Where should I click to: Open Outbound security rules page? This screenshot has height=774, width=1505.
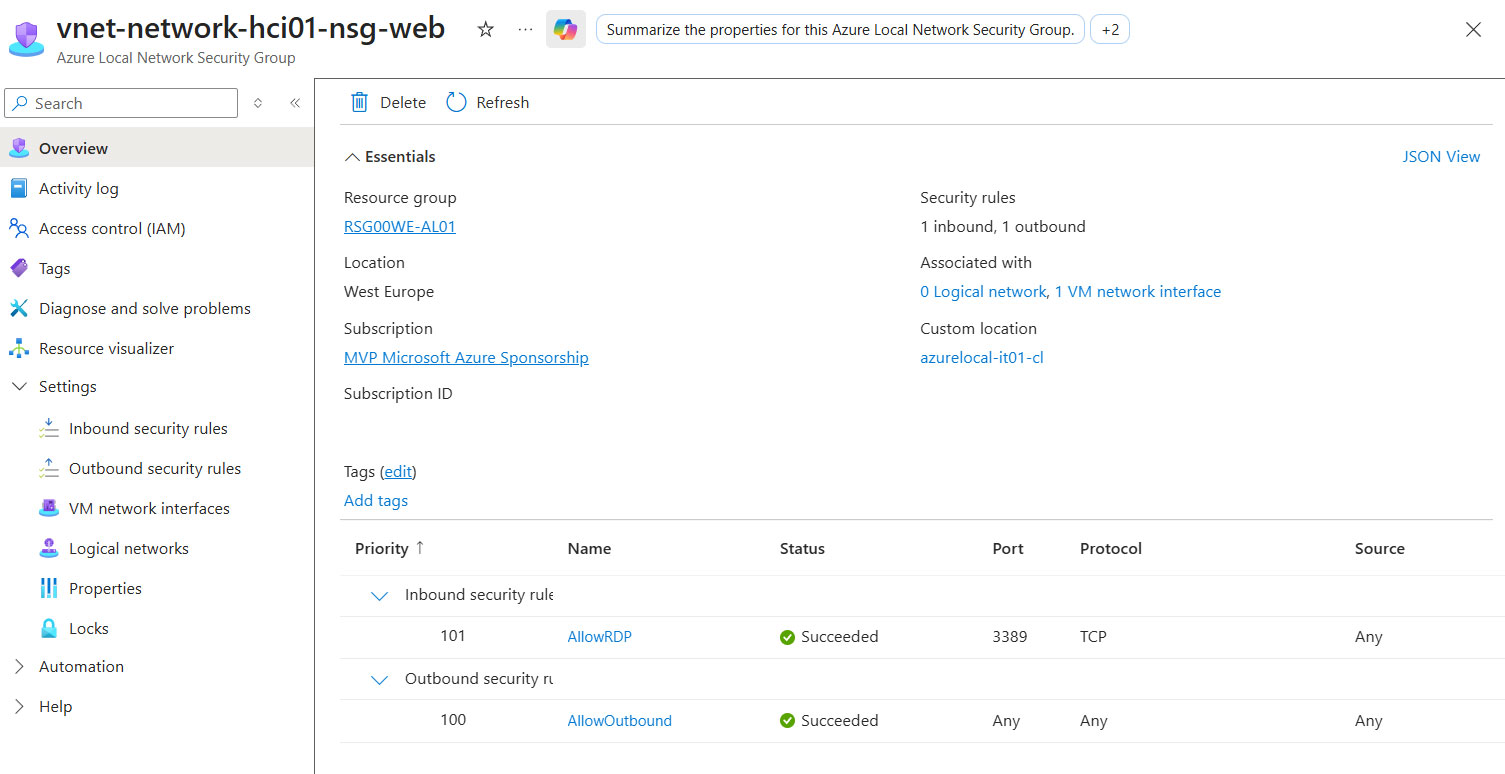point(155,468)
